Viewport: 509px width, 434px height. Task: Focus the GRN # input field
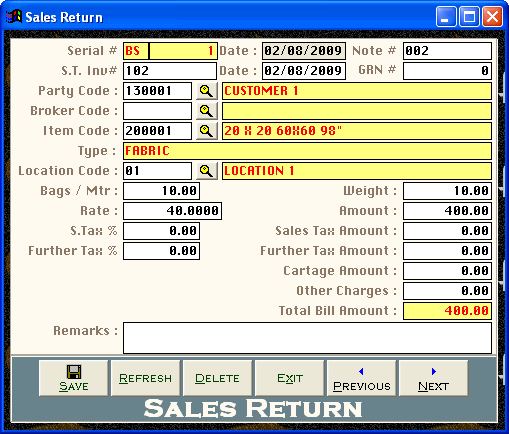click(447, 71)
